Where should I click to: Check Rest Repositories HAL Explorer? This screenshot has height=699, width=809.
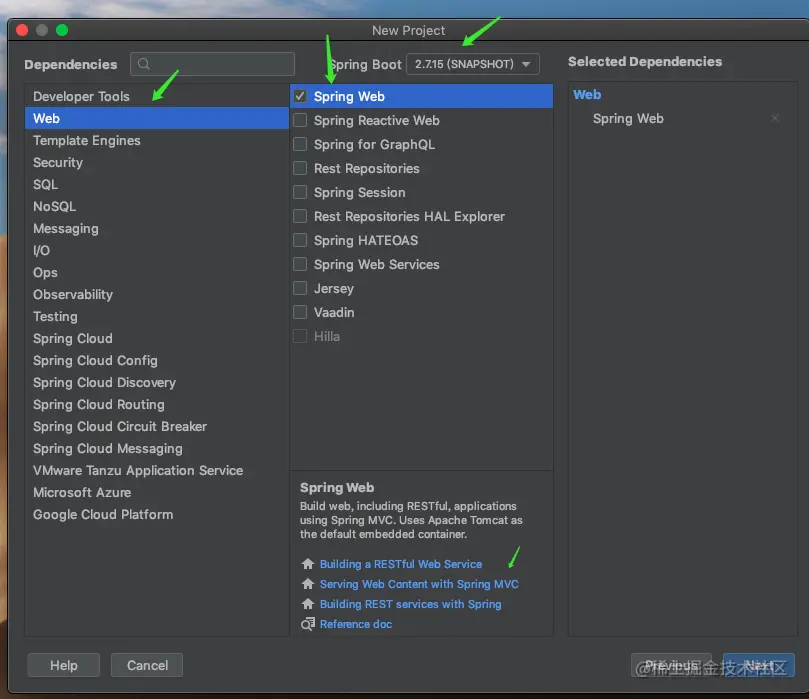[x=300, y=216]
